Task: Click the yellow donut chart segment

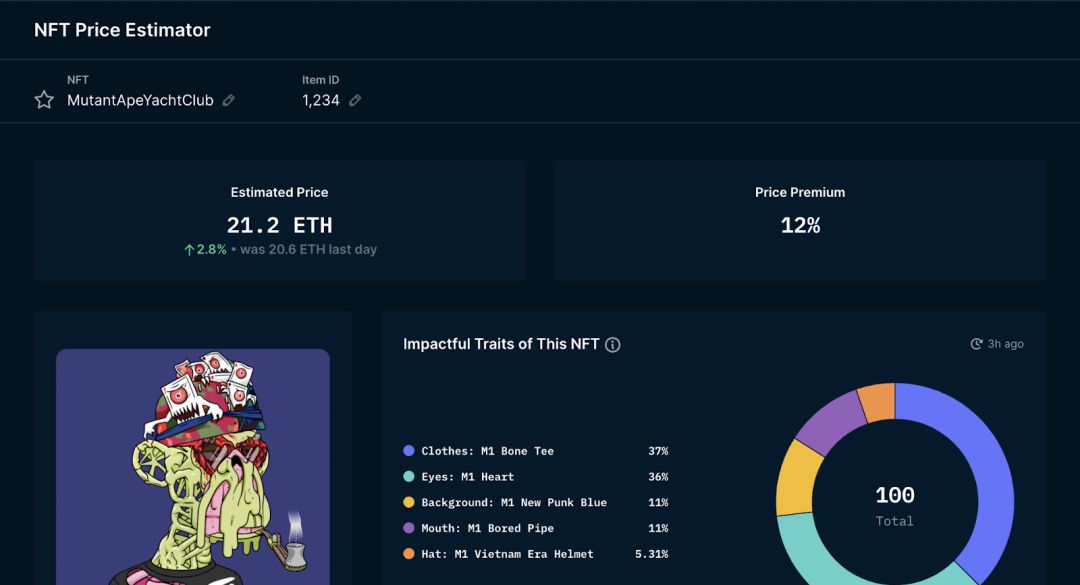Action: click(797, 479)
